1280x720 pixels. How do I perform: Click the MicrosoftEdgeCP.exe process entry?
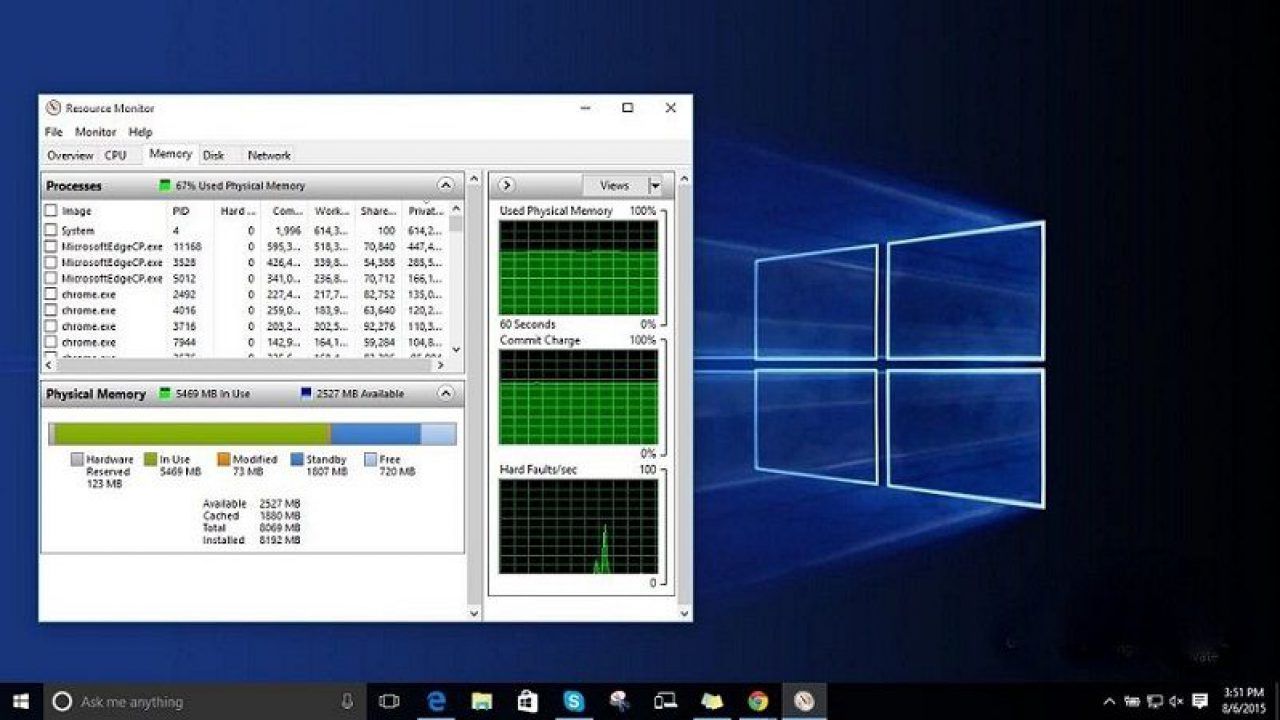point(110,247)
